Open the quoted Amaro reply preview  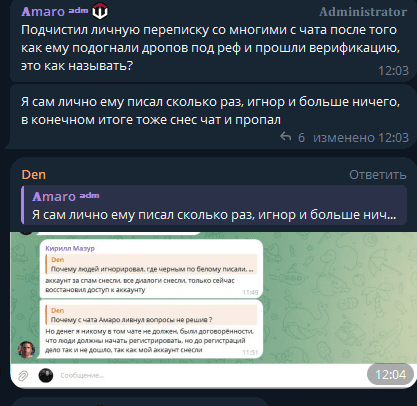click(x=214, y=205)
